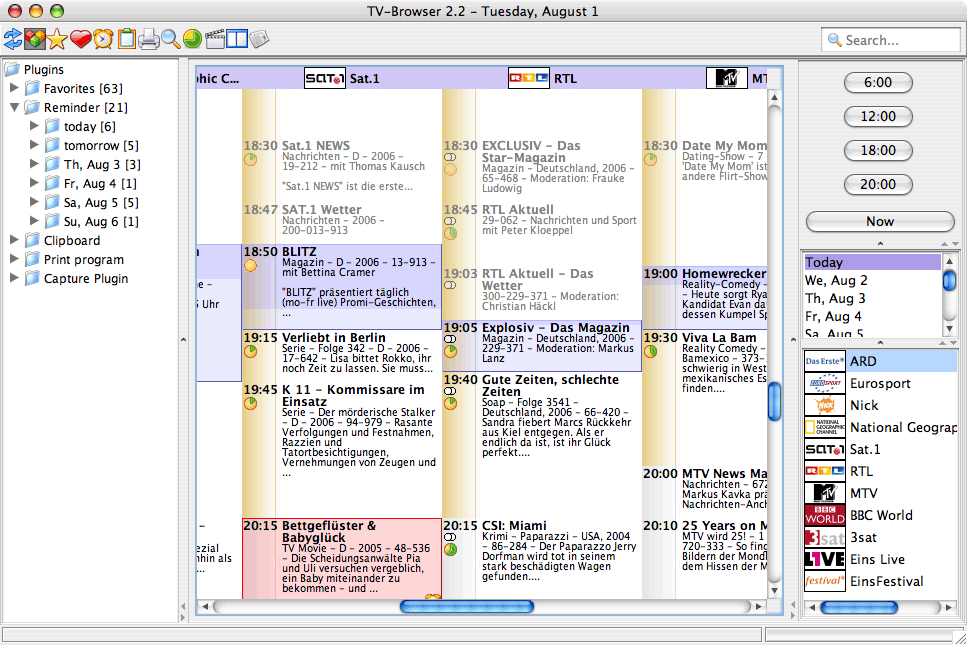Expand the Clipboard tree node
This screenshot has width=967, height=645.
point(14,240)
